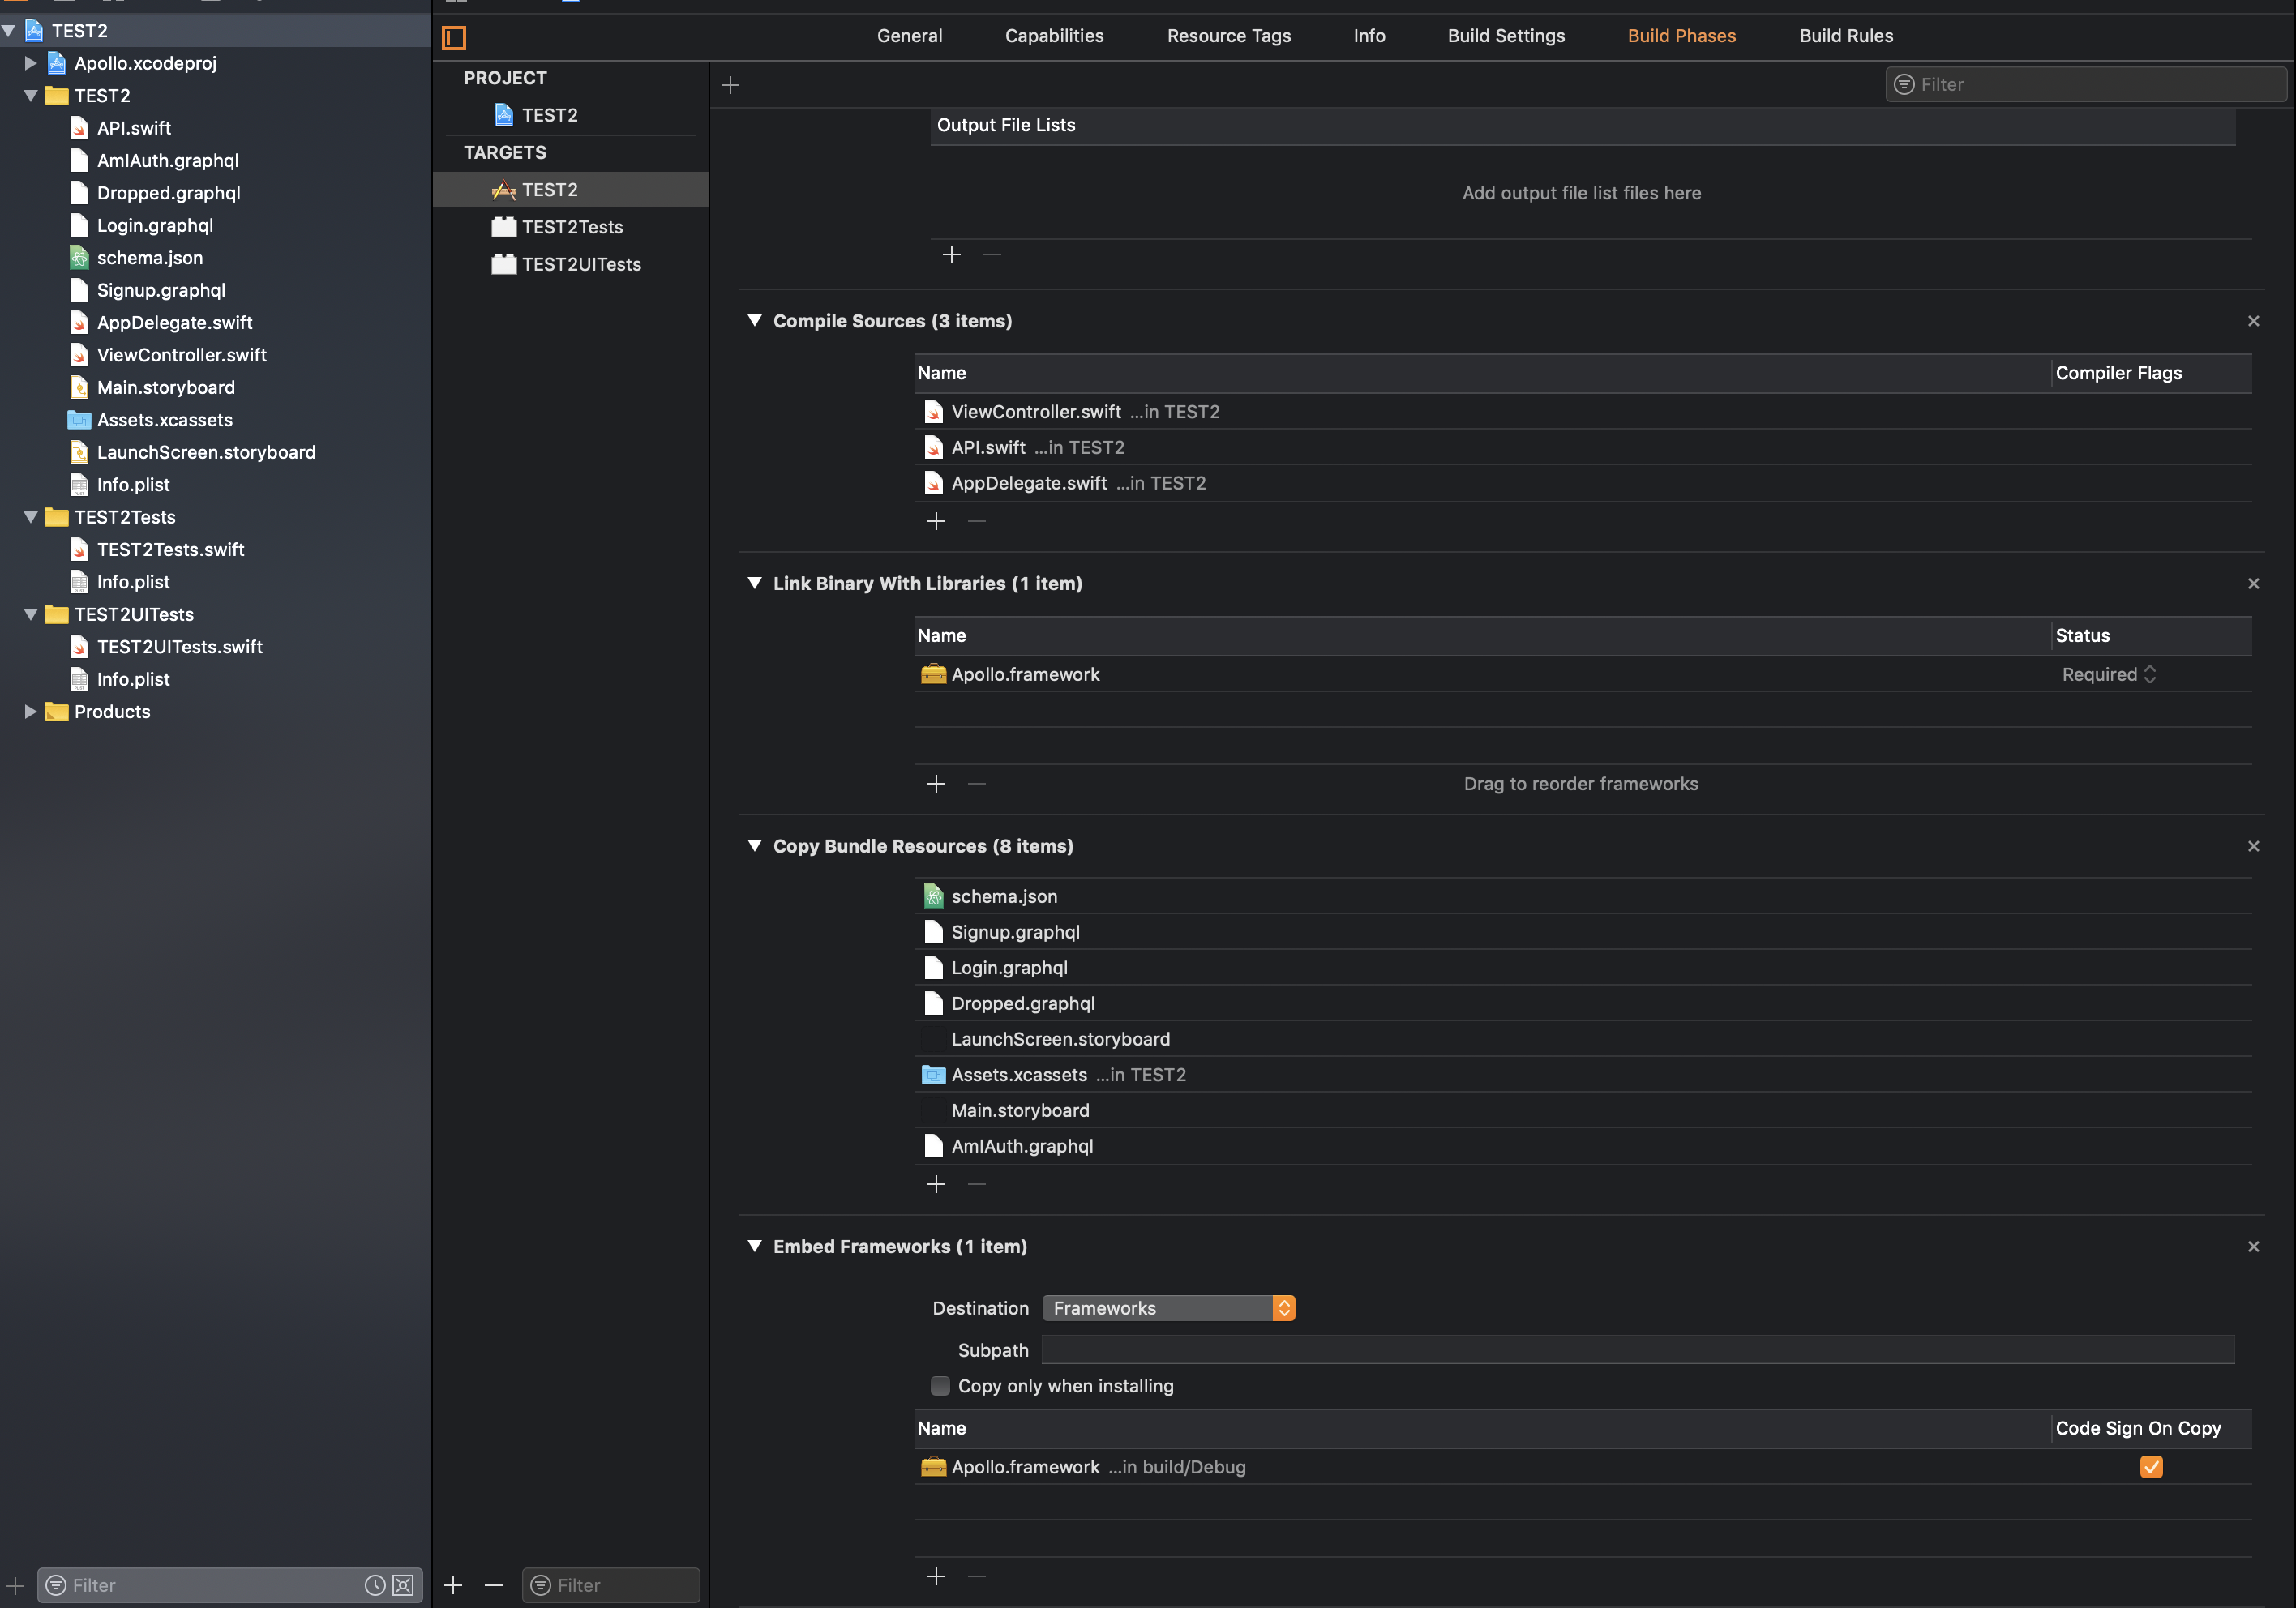Select Assets.xcassets in the navigator
Image resolution: width=2296 pixels, height=1608 pixels.
(x=165, y=420)
